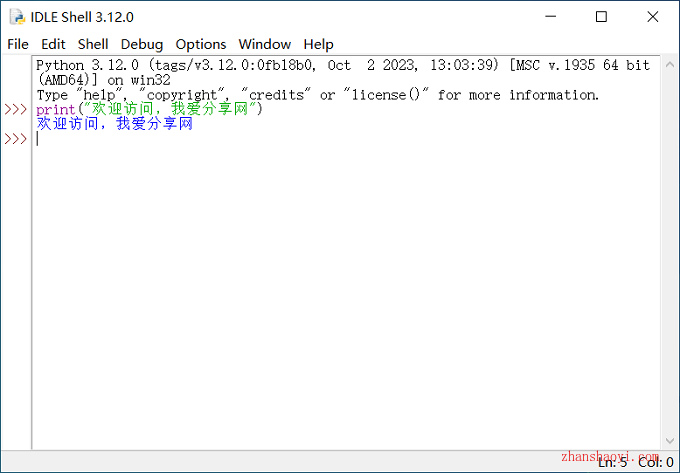Click the Ln: 5 status indicator
This screenshot has height=473, width=680.
612,463
